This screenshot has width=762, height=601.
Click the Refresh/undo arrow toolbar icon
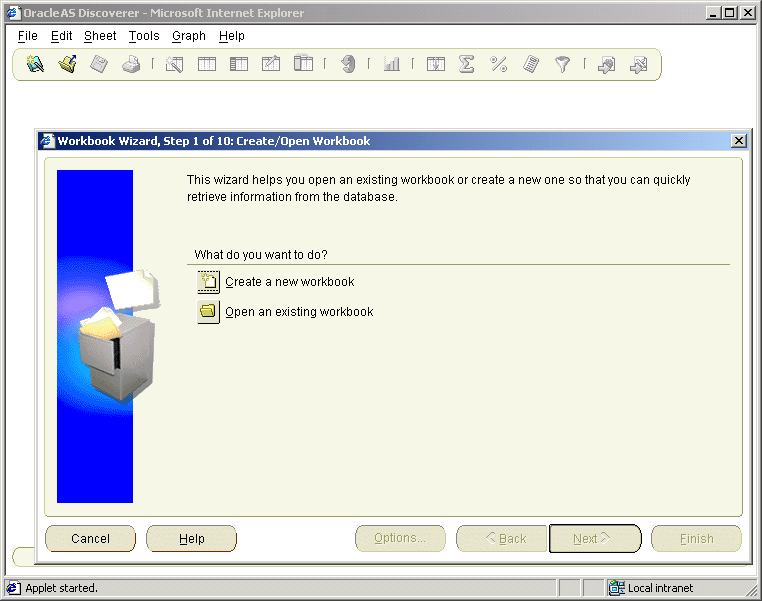pos(347,64)
